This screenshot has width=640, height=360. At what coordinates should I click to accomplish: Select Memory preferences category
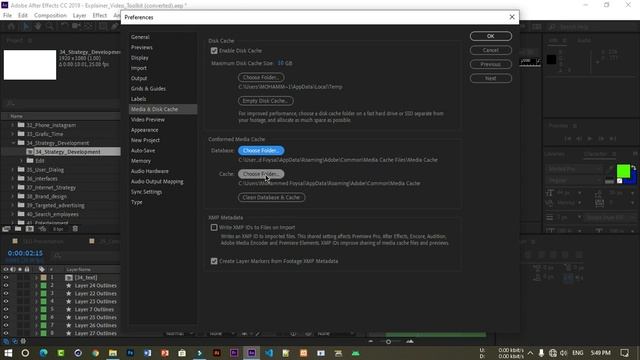point(141,161)
